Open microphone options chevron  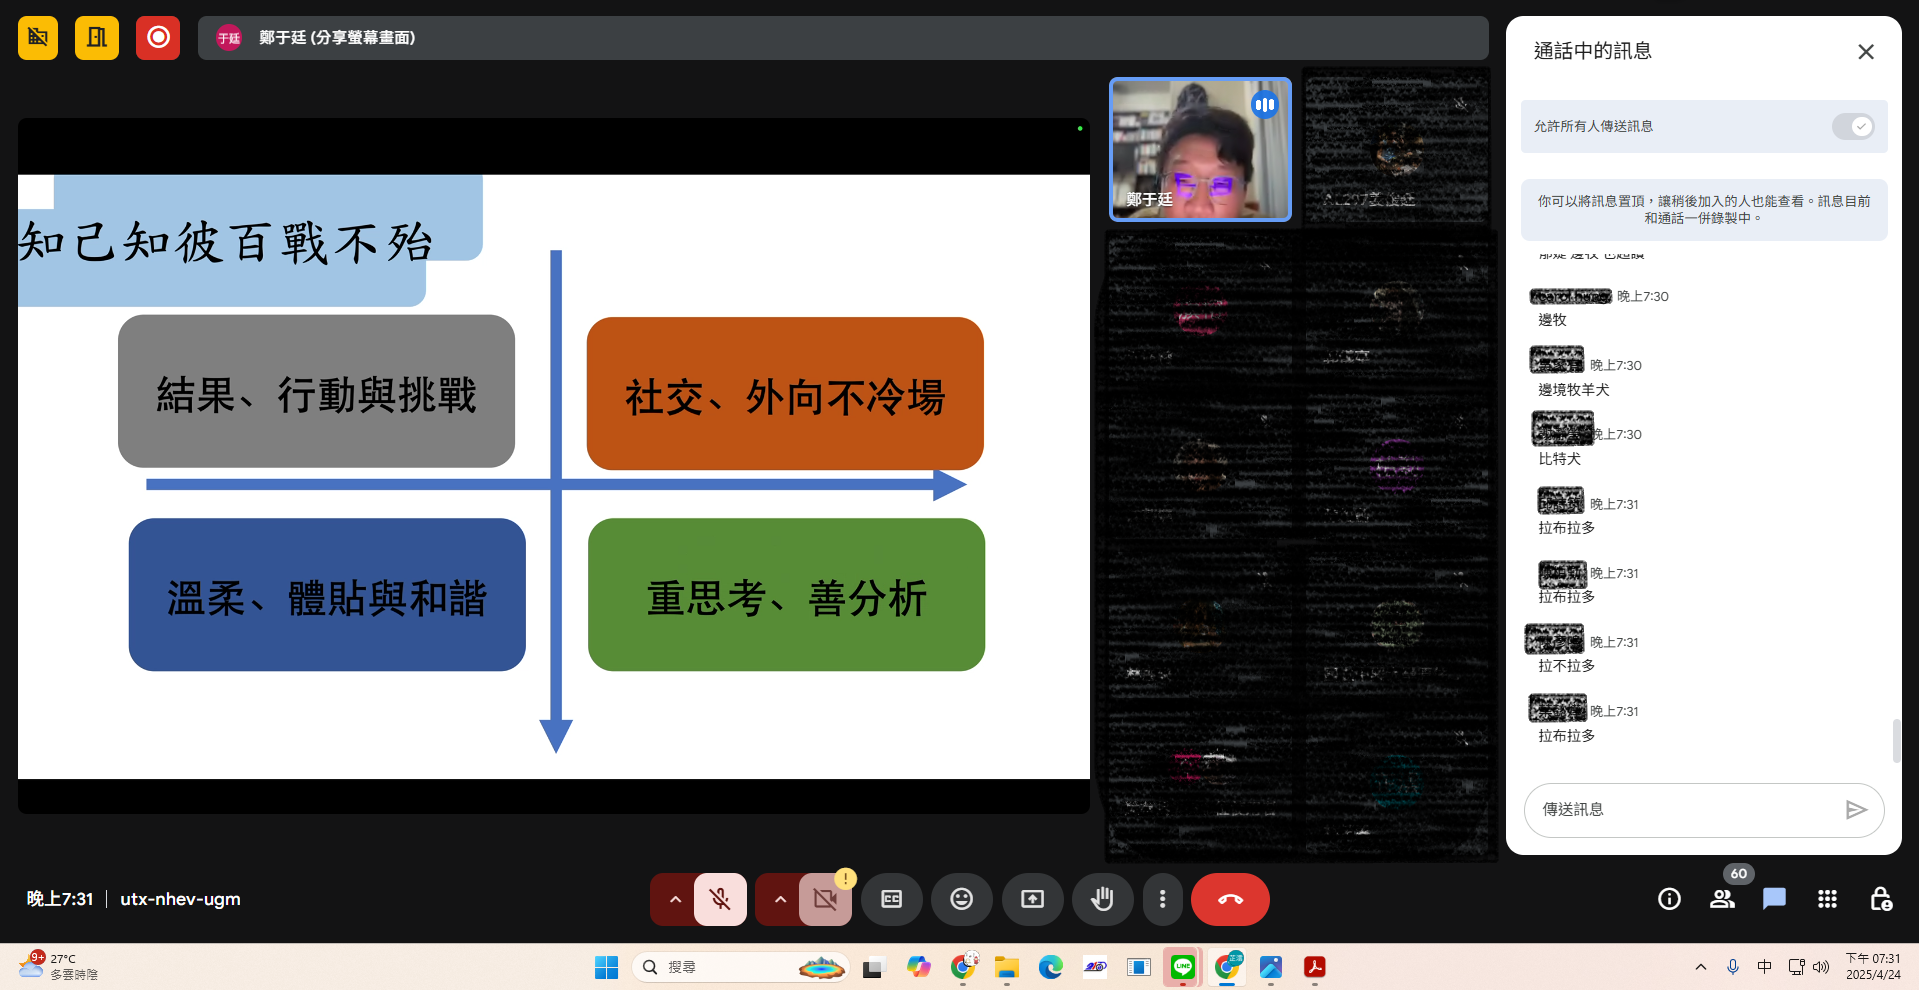[675, 899]
